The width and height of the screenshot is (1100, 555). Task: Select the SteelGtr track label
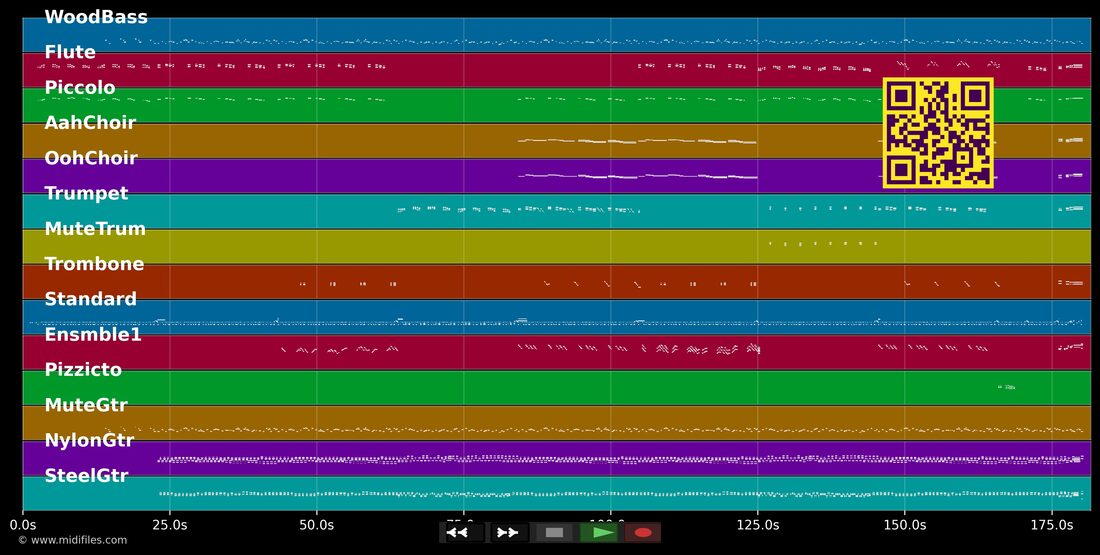click(x=86, y=476)
